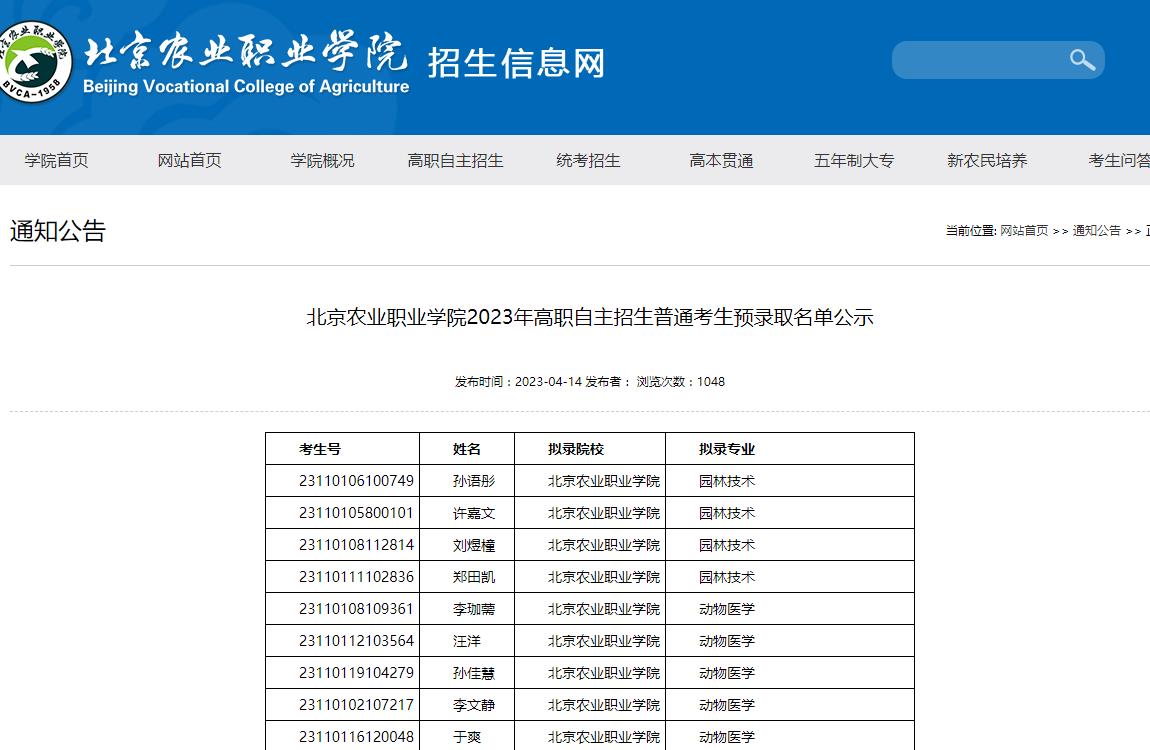Click 动物医学 in 汪洋's row
Screen dimensions: 1150x750
click(x=727, y=641)
